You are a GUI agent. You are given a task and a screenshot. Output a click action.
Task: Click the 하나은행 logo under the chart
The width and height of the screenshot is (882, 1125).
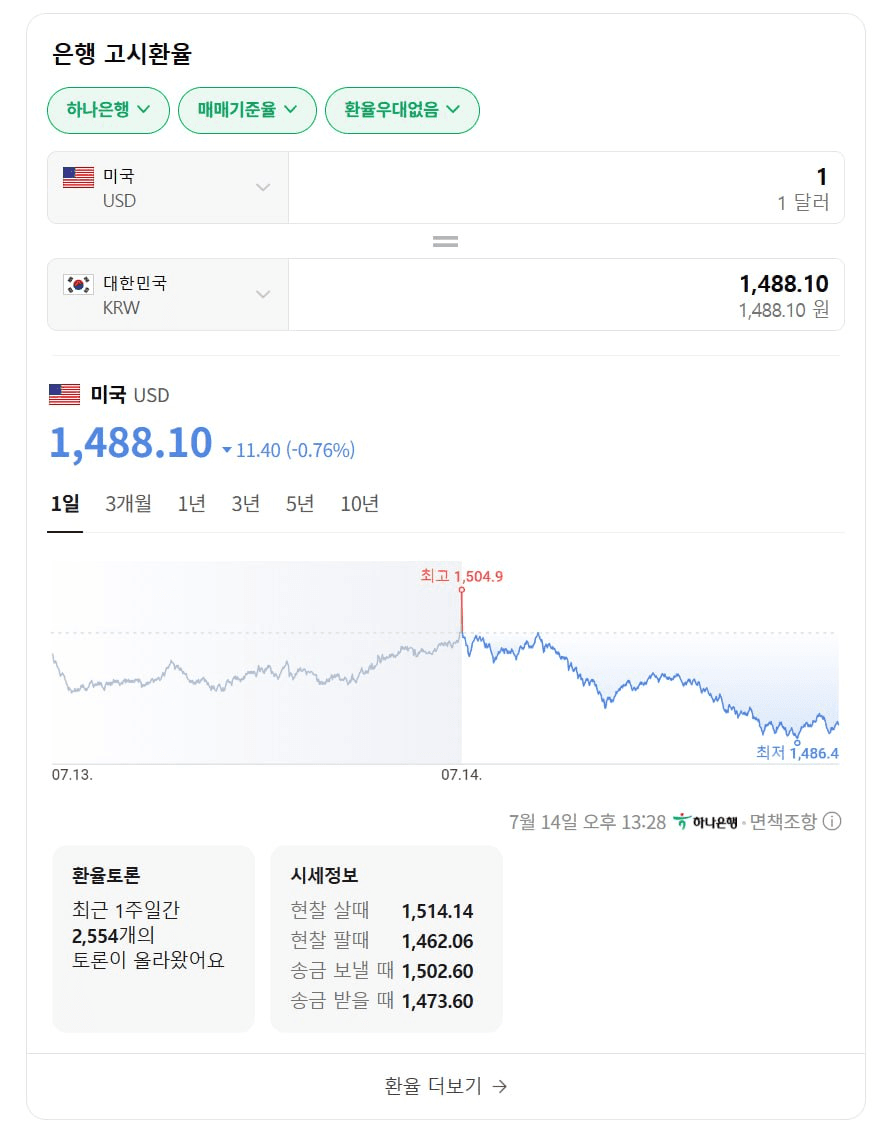tap(705, 822)
